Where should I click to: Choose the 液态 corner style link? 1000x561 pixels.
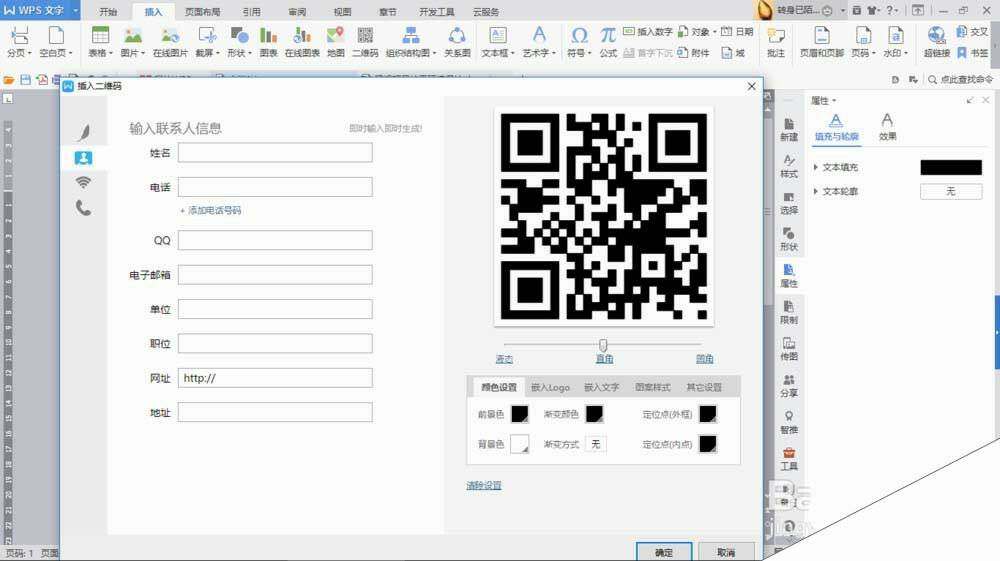(504, 359)
